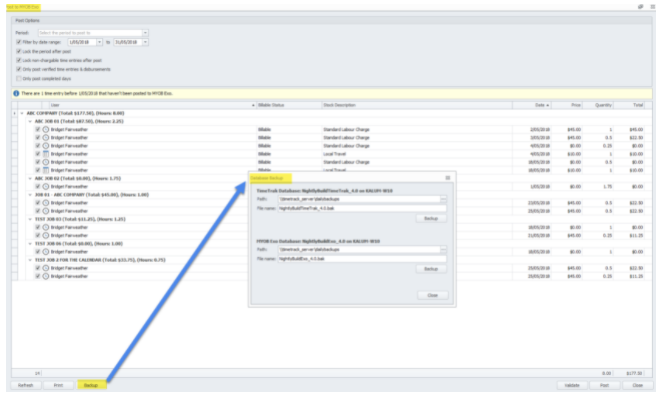Viewport: 664px width, 399px height.
Task: Click the $177.50 grand total in the footer
Action: tap(634, 373)
